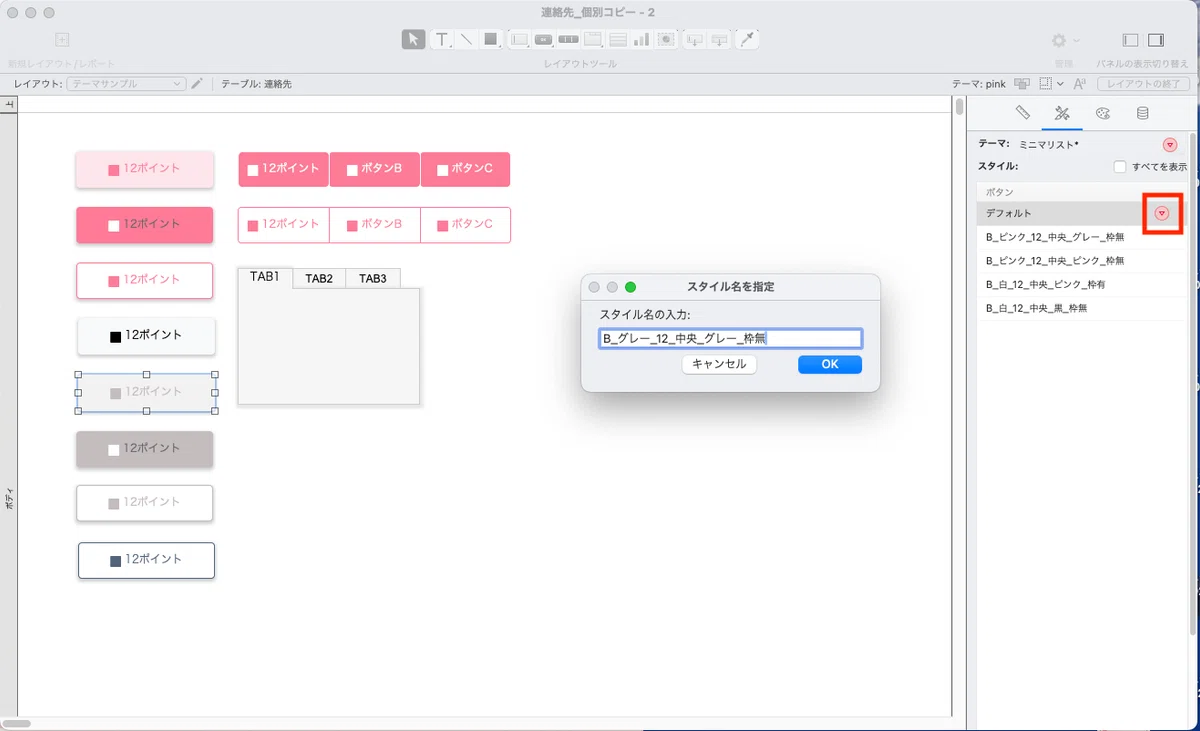Click OK in the style name dialog
The height and width of the screenshot is (731, 1200).
[x=830, y=364]
